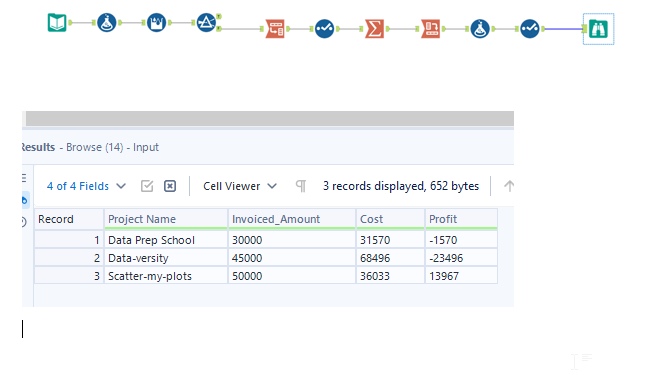
Task: Click the Invoiced_Amount column header
Action: [x=292, y=219]
